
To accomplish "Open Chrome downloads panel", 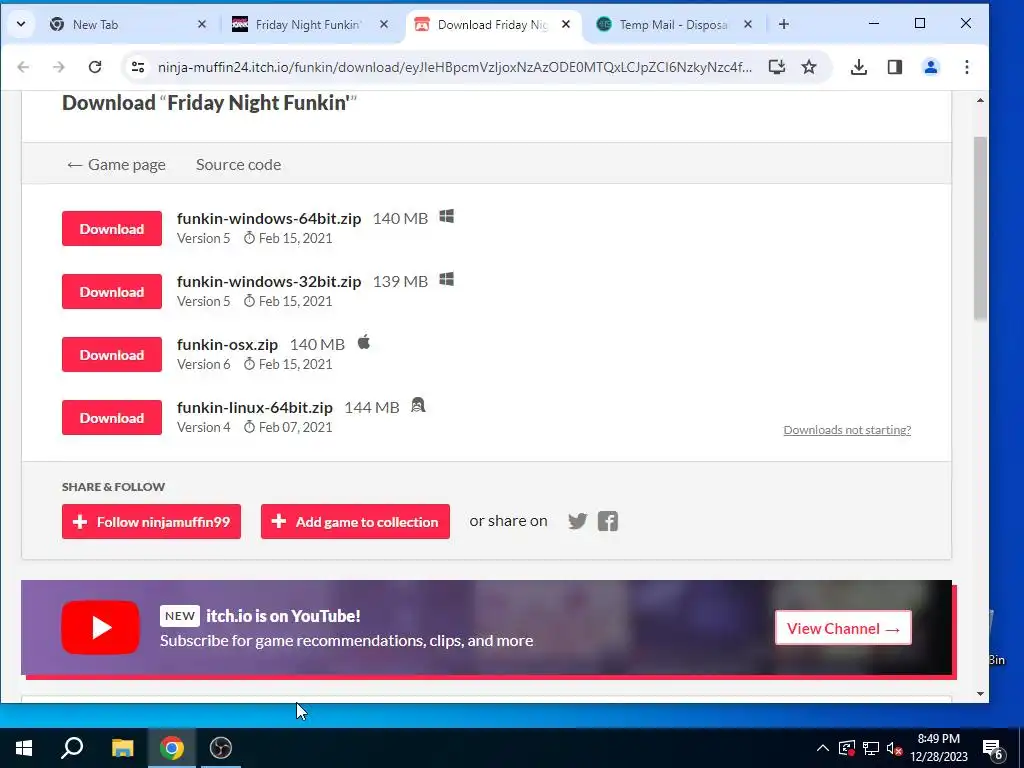I will click(859, 67).
